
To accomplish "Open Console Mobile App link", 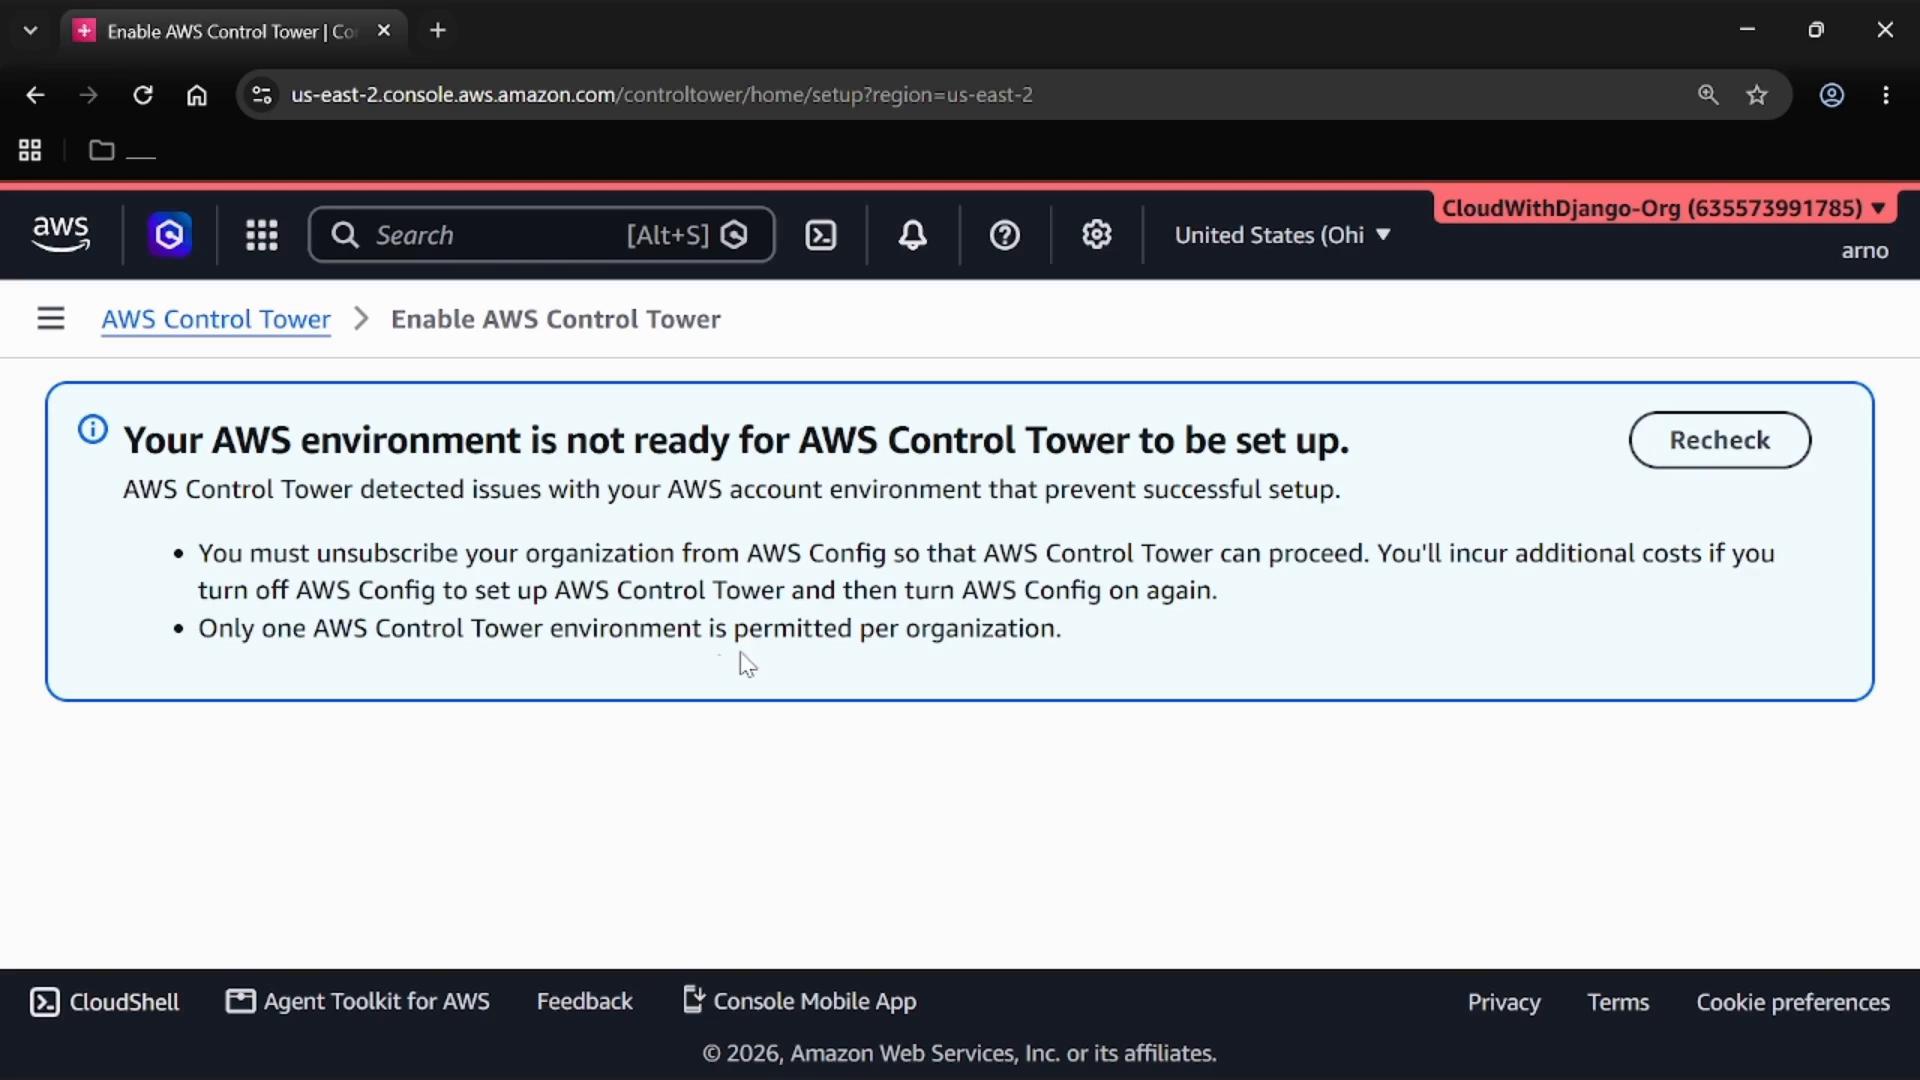I will tap(800, 1002).
